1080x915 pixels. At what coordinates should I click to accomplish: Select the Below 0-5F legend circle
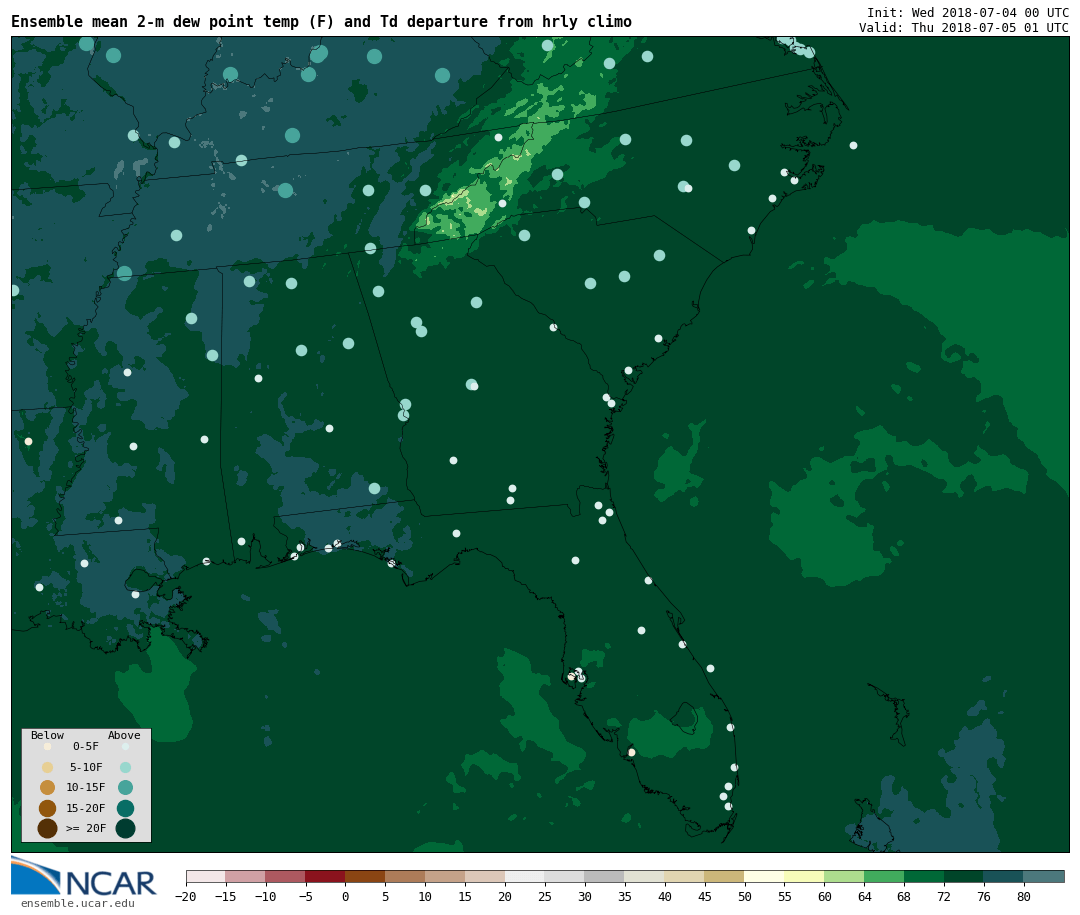[48, 746]
